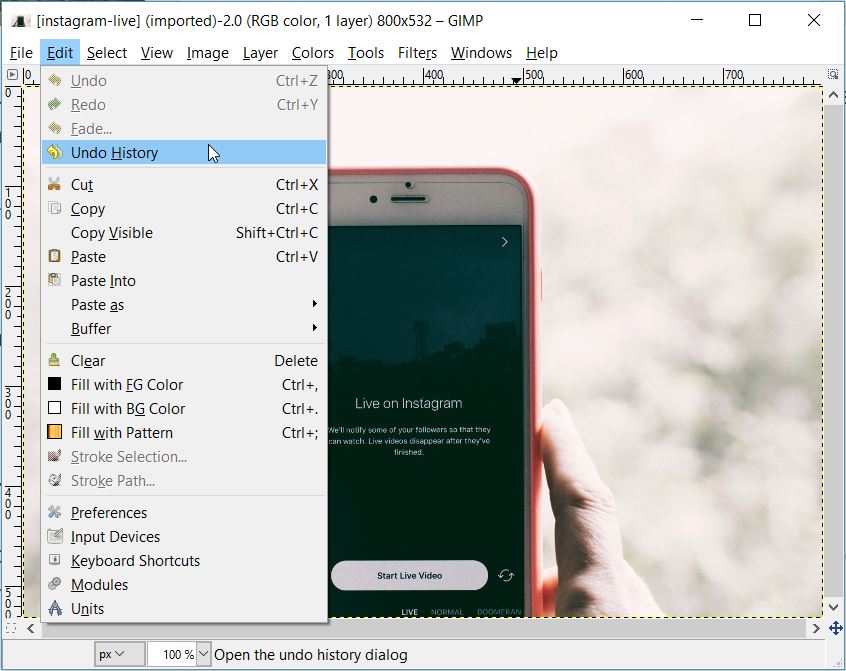This screenshot has height=671, width=846.
Task: Click the Input Devices icon
Action: click(54, 536)
